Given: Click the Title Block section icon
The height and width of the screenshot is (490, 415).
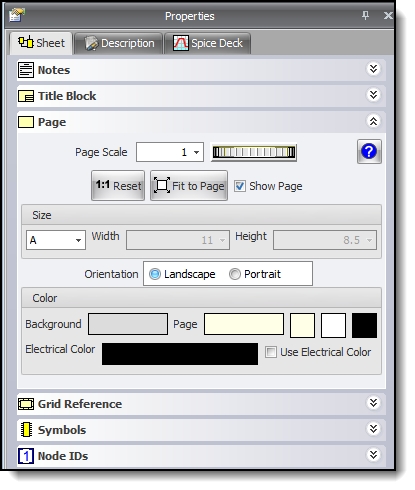Looking at the screenshot, I should 26,96.
